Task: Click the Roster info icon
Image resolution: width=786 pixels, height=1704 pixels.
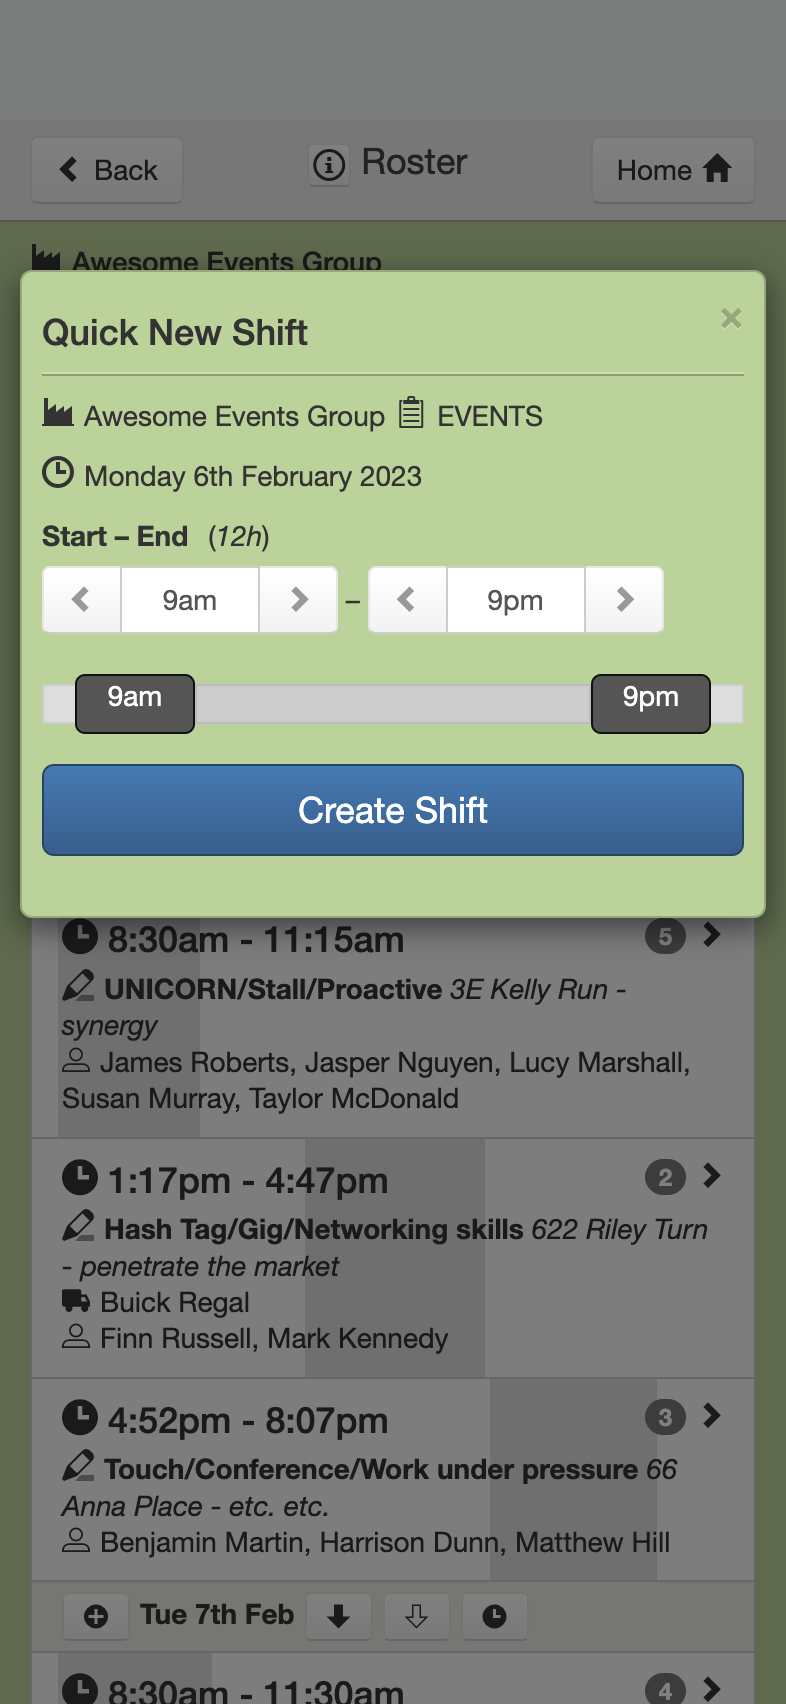Action: [x=329, y=164]
